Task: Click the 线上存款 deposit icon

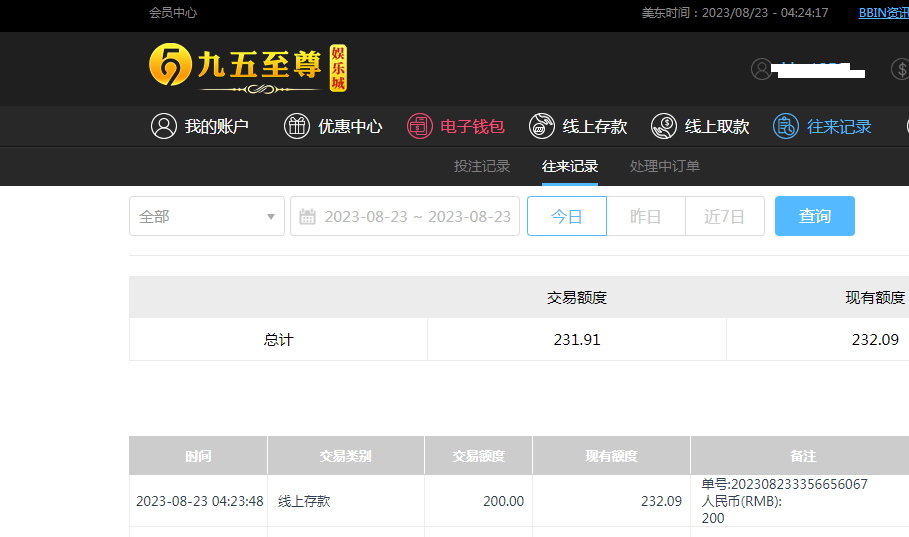Action: 541,126
